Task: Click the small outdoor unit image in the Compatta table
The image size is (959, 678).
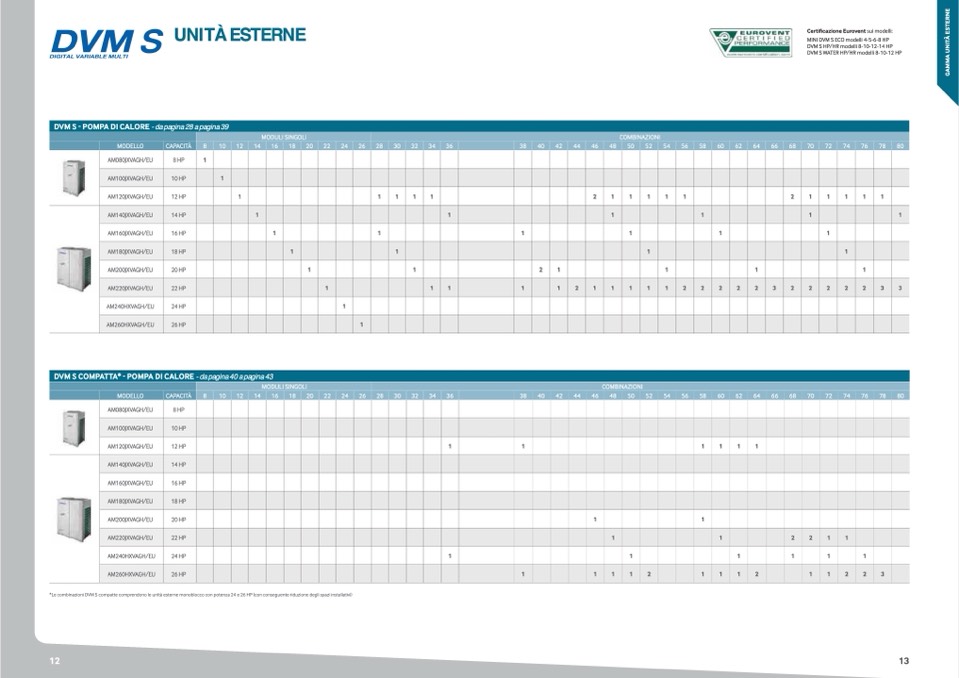Action: tap(74, 427)
